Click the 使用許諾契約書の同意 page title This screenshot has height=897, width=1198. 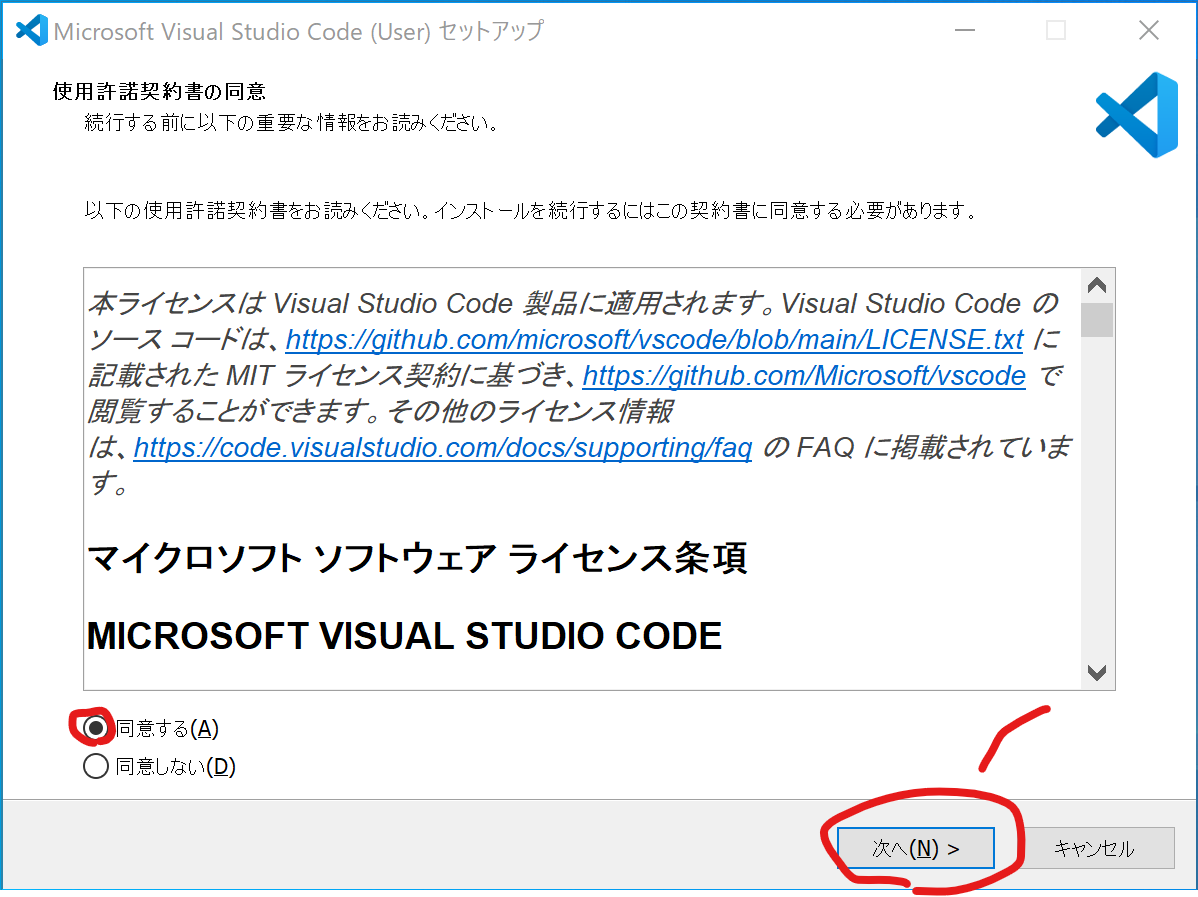tap(159, 92)
